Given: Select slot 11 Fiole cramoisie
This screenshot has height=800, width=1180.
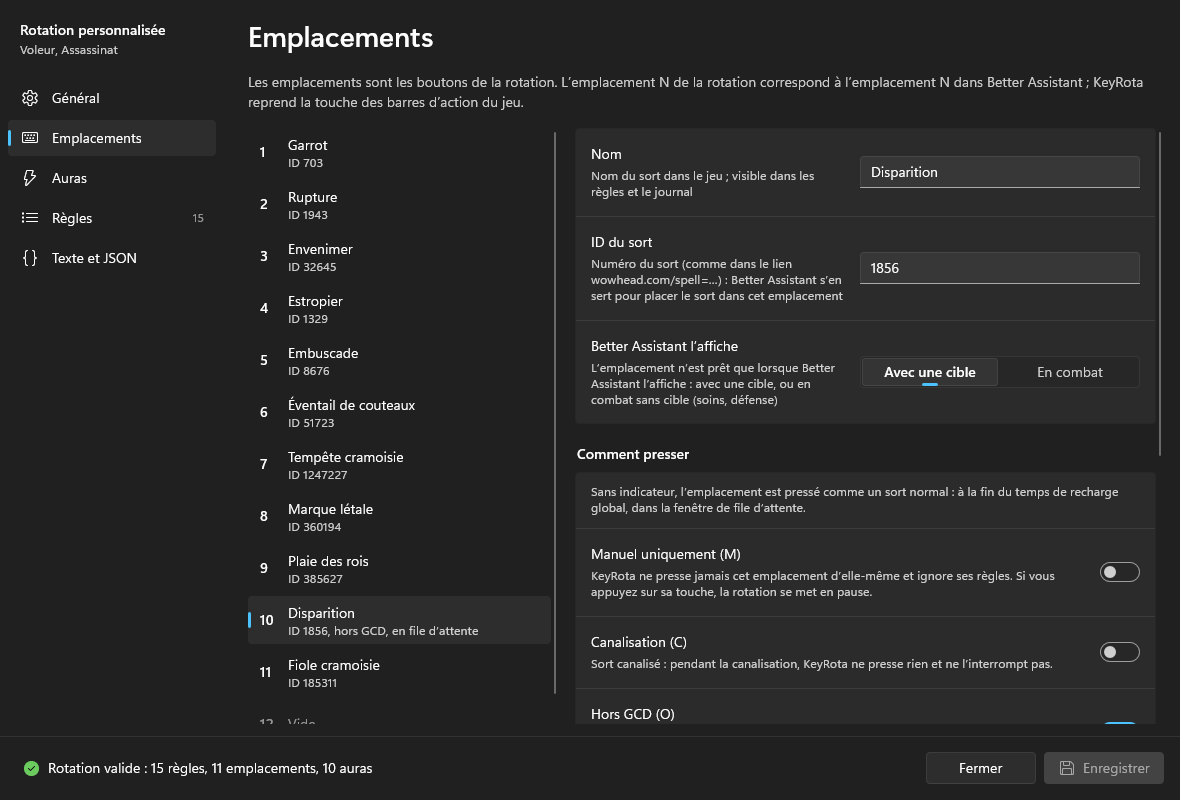Looking at the screenshot, I should click(400, 672).
